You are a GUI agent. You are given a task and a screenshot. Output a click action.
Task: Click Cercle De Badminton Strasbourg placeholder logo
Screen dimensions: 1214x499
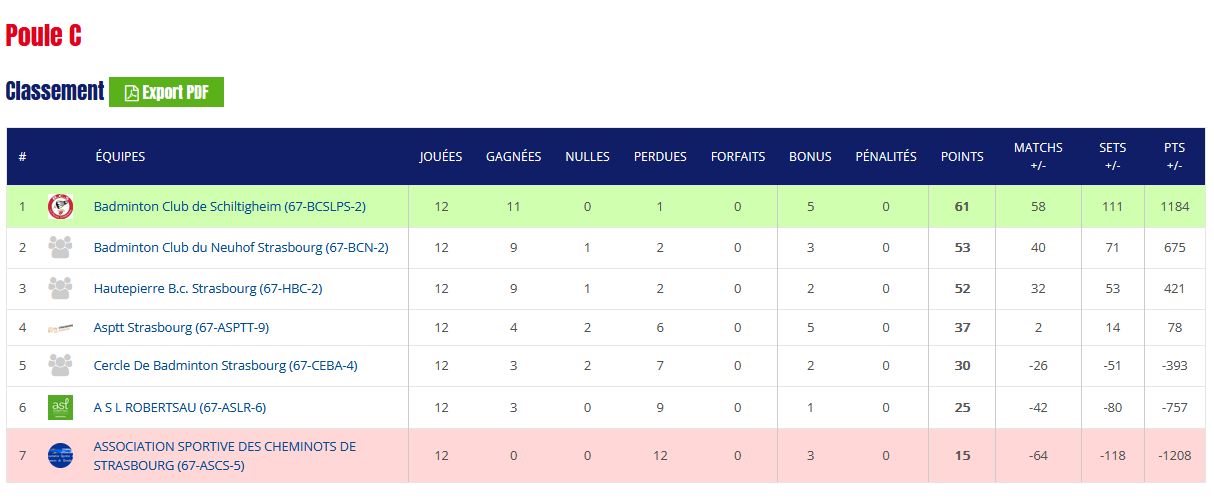click(x=60, y=366)
